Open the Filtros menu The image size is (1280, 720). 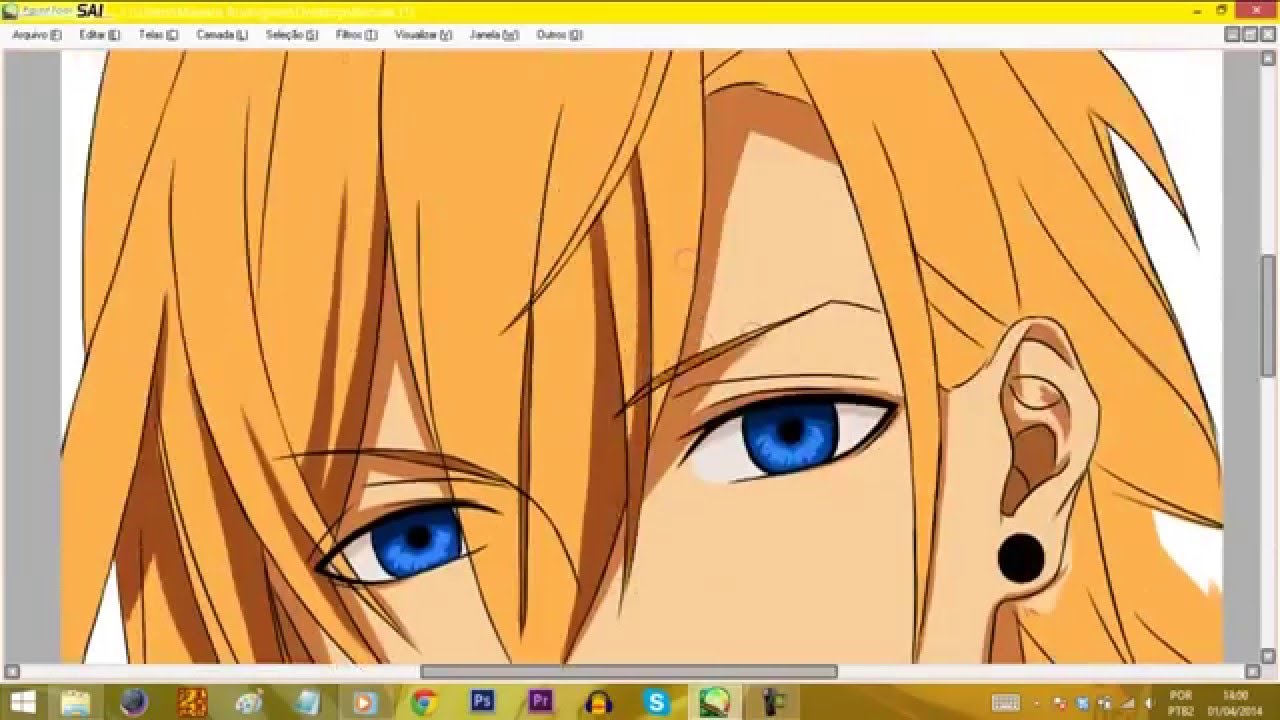coord(357,35)
